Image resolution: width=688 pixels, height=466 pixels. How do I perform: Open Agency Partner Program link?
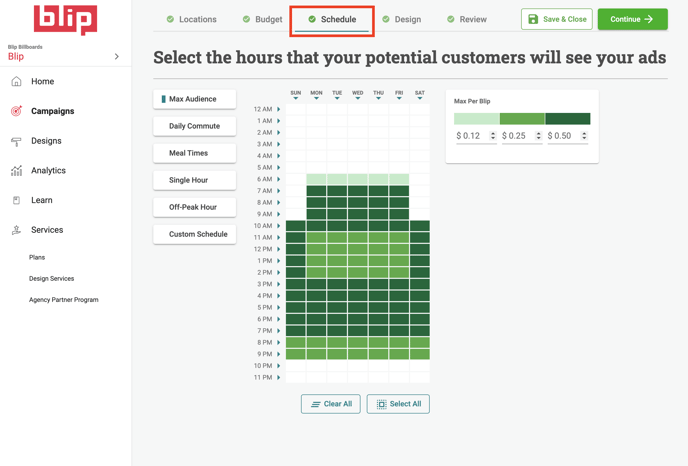pyautogui.click(x=64, y=300)
